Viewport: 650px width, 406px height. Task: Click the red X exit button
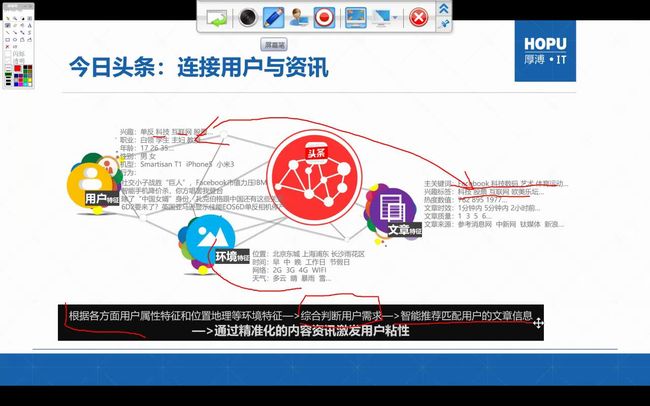tap(419, 18)
